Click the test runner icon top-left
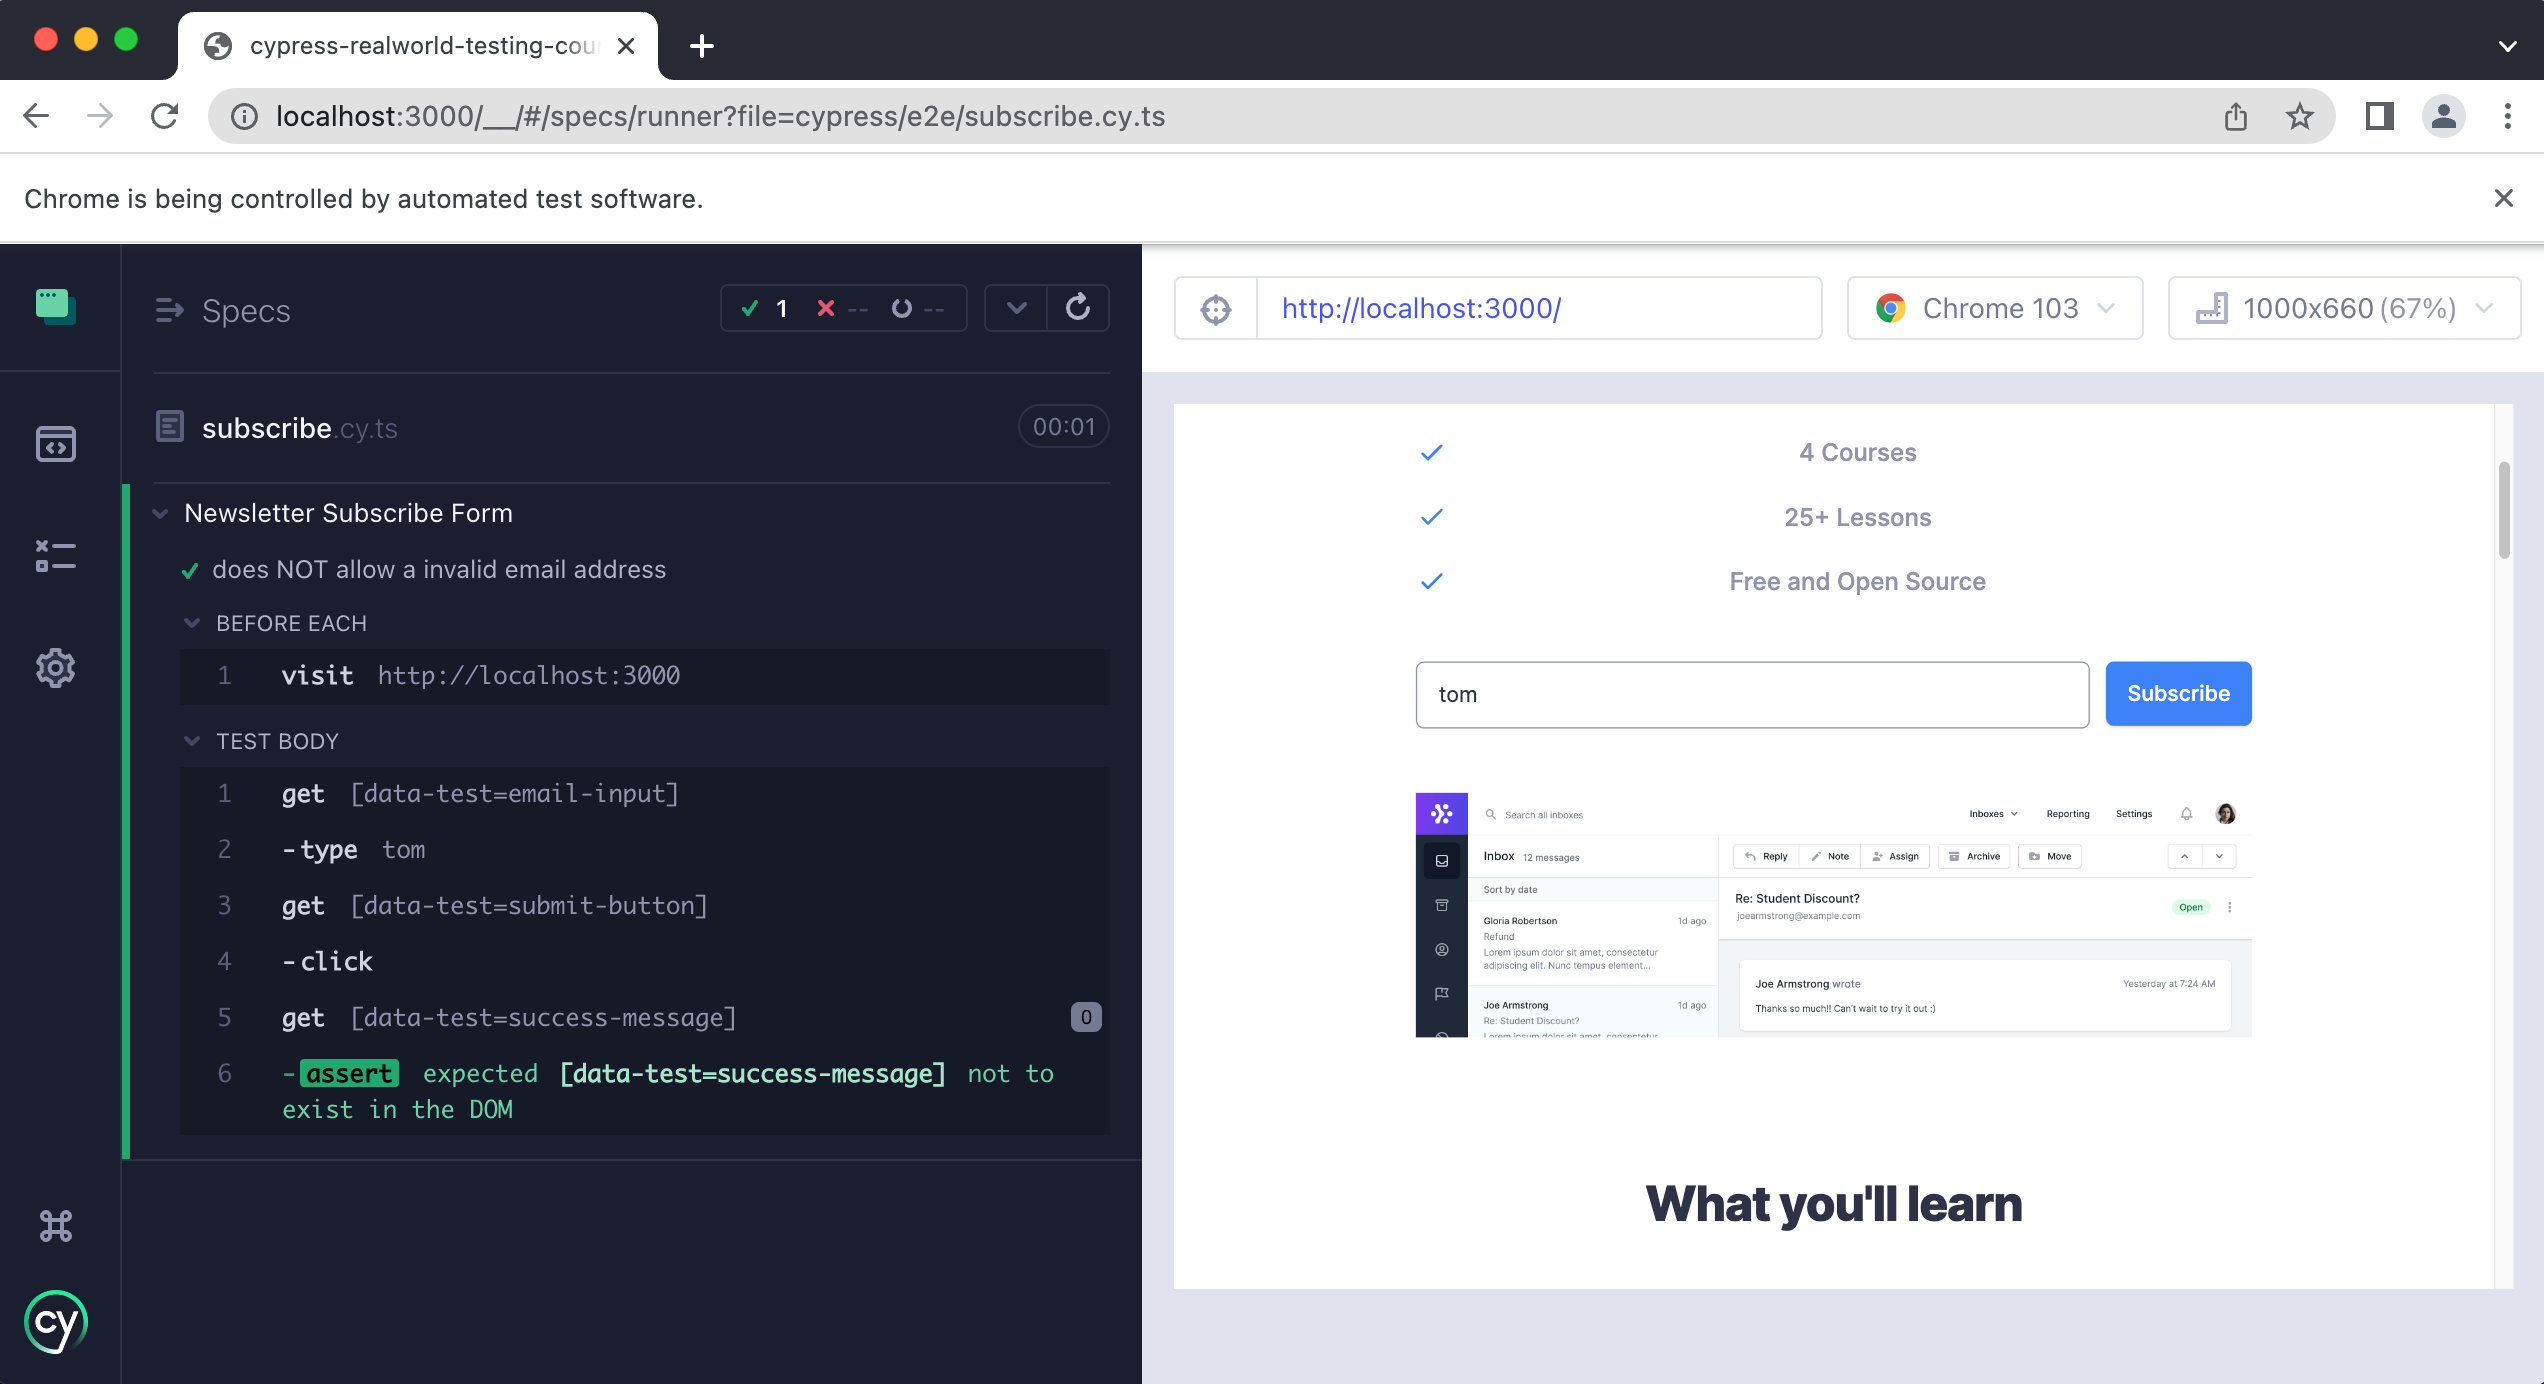The image size is (2544, 1384). click(x=53, y=309)
